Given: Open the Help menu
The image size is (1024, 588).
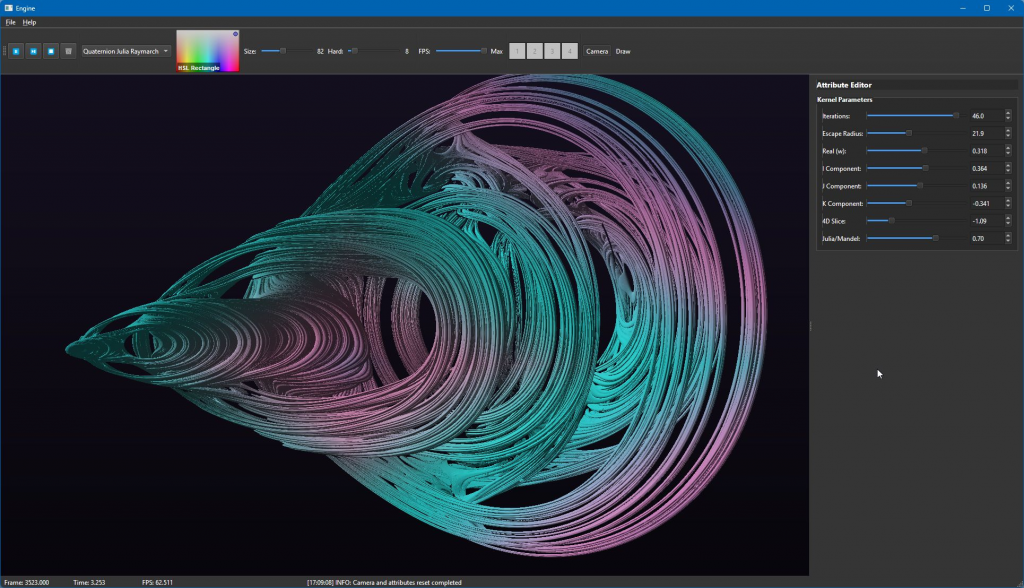Looking at the screenshot, I should pos(29,22).
